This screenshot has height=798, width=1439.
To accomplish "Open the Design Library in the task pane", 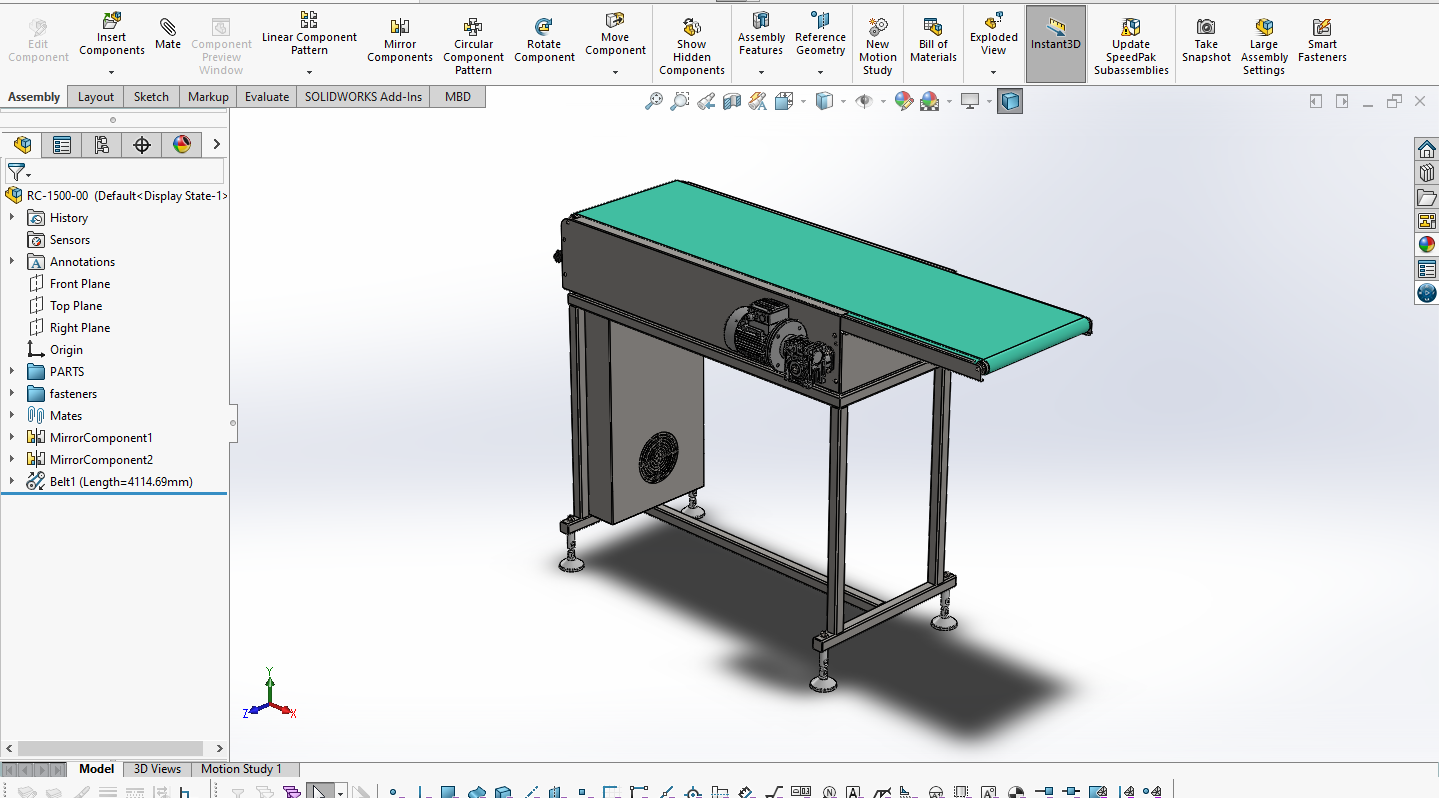I will (x=1426, y=173).
